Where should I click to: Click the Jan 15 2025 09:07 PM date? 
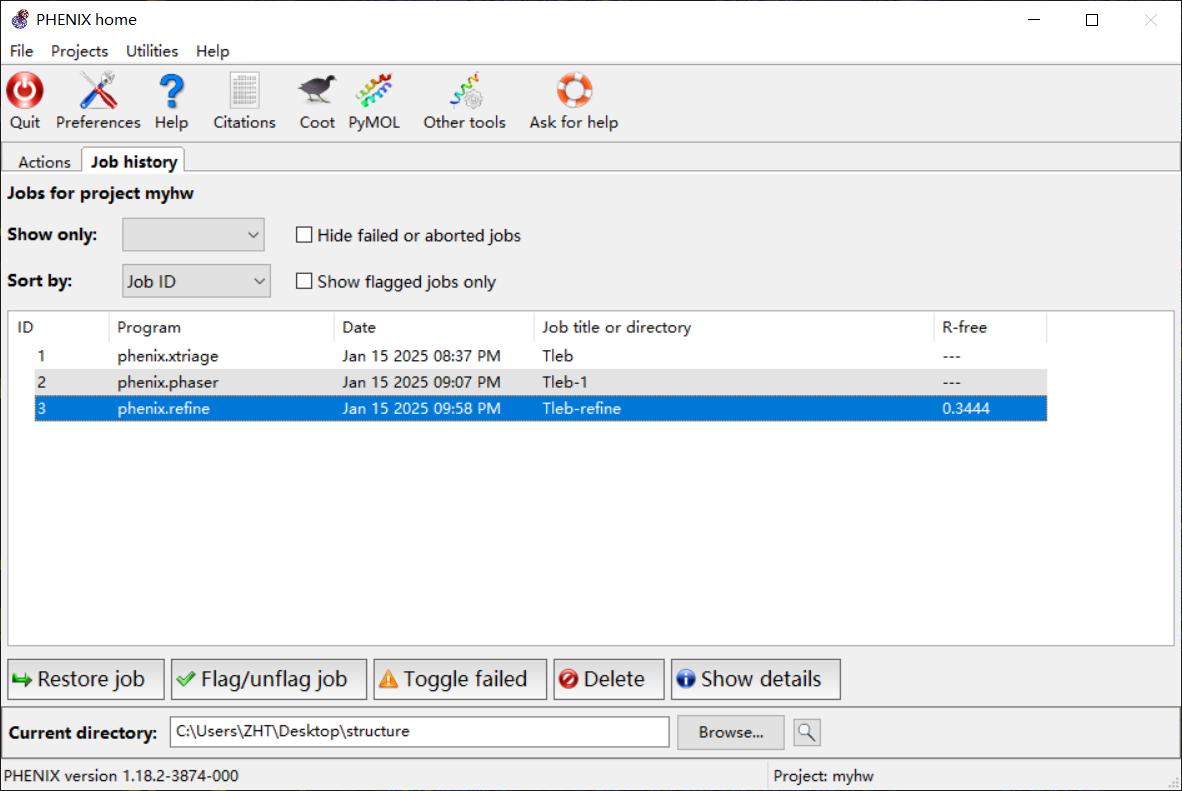click(421, 382)
